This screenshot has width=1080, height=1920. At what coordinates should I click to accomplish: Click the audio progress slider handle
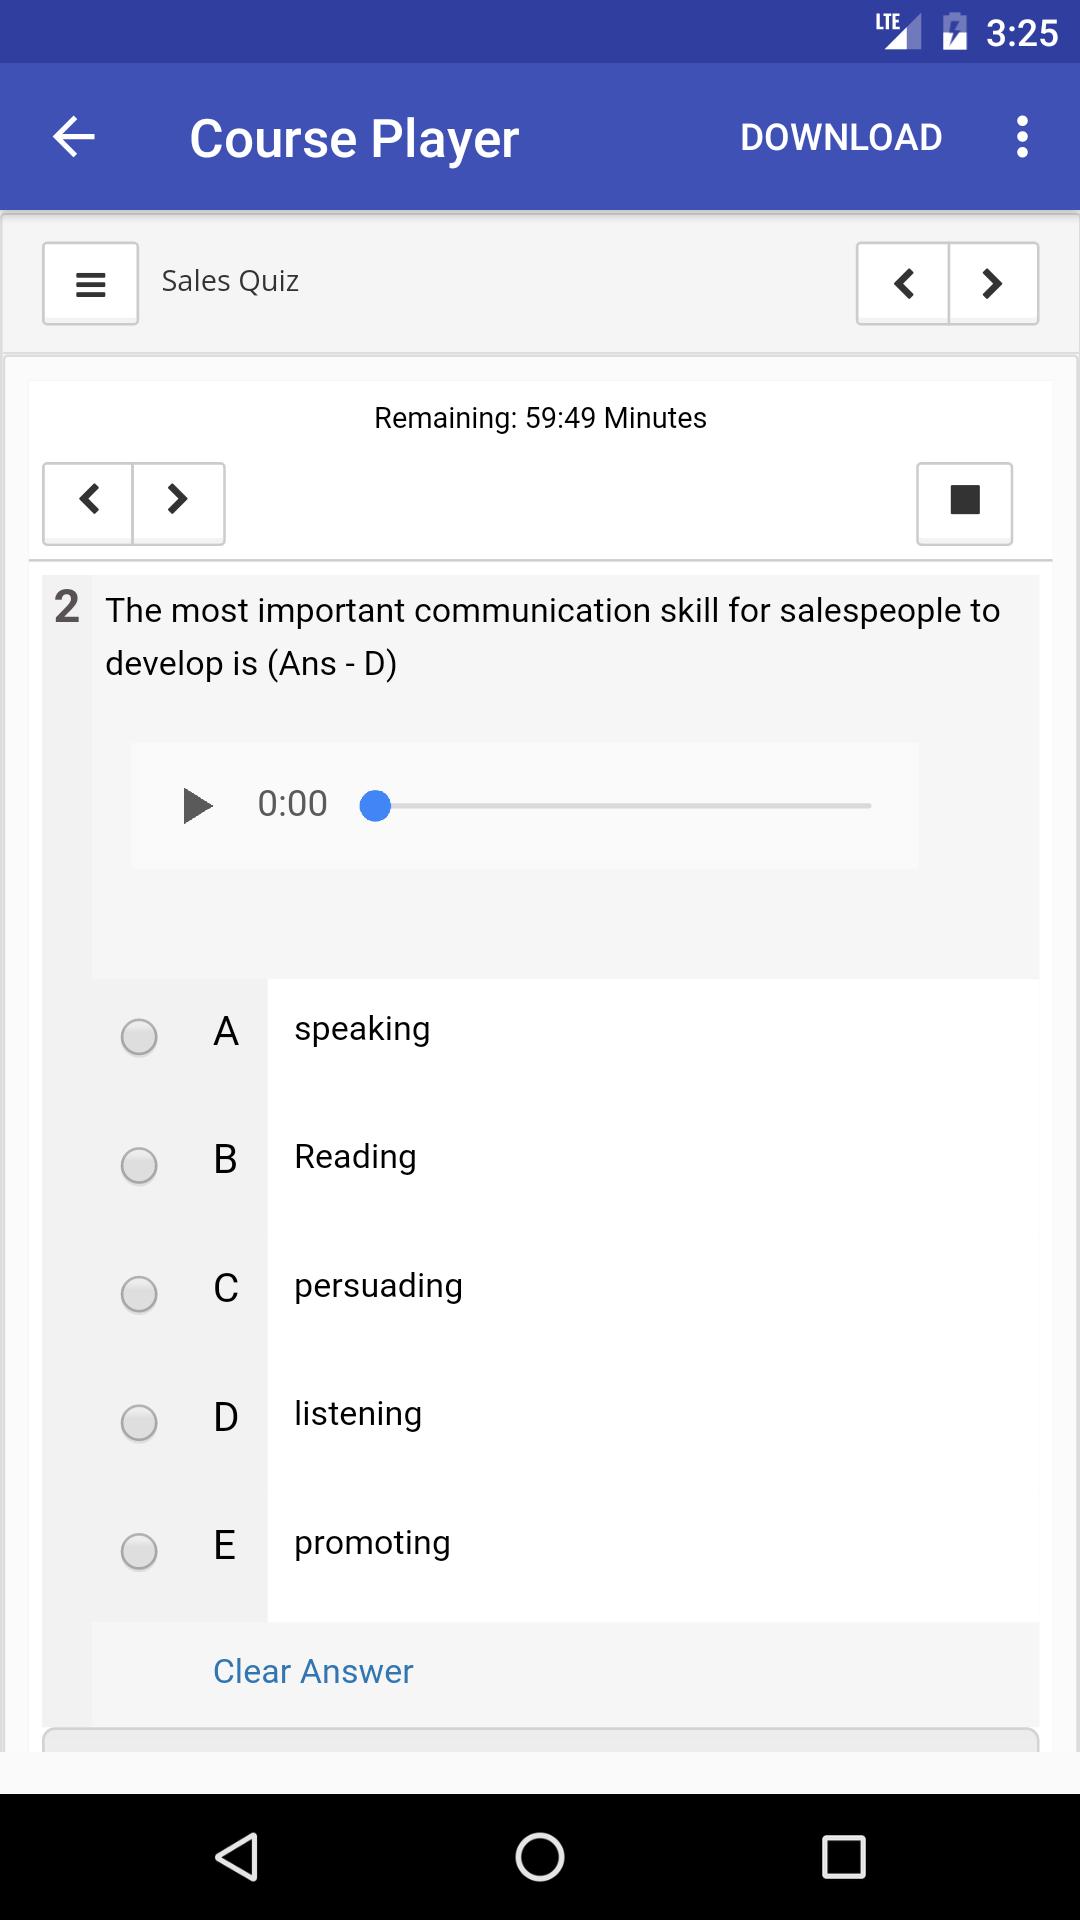(x=375, y=805)
